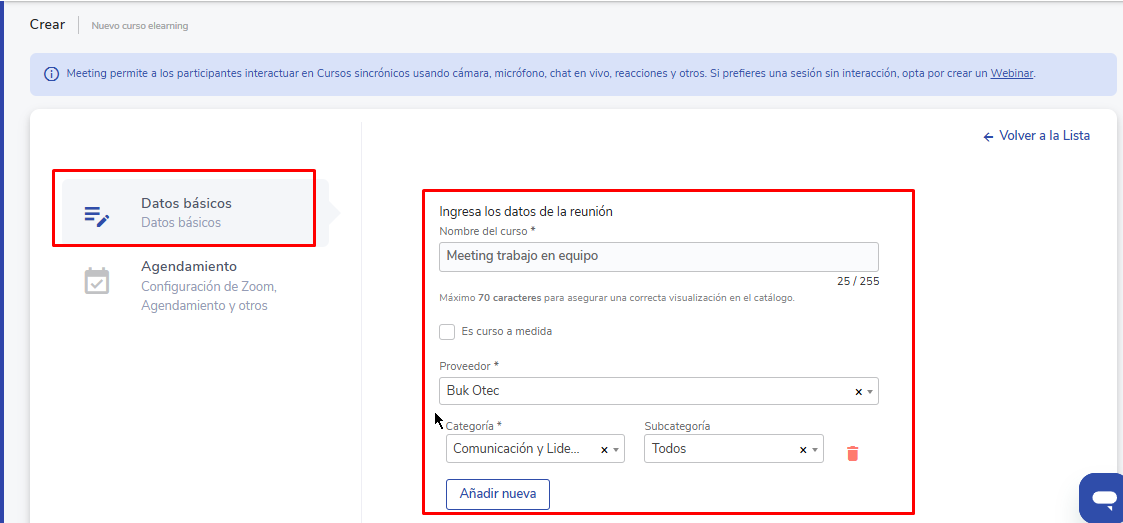Click the pencil icon beside Datos básicos

[96, 215]
